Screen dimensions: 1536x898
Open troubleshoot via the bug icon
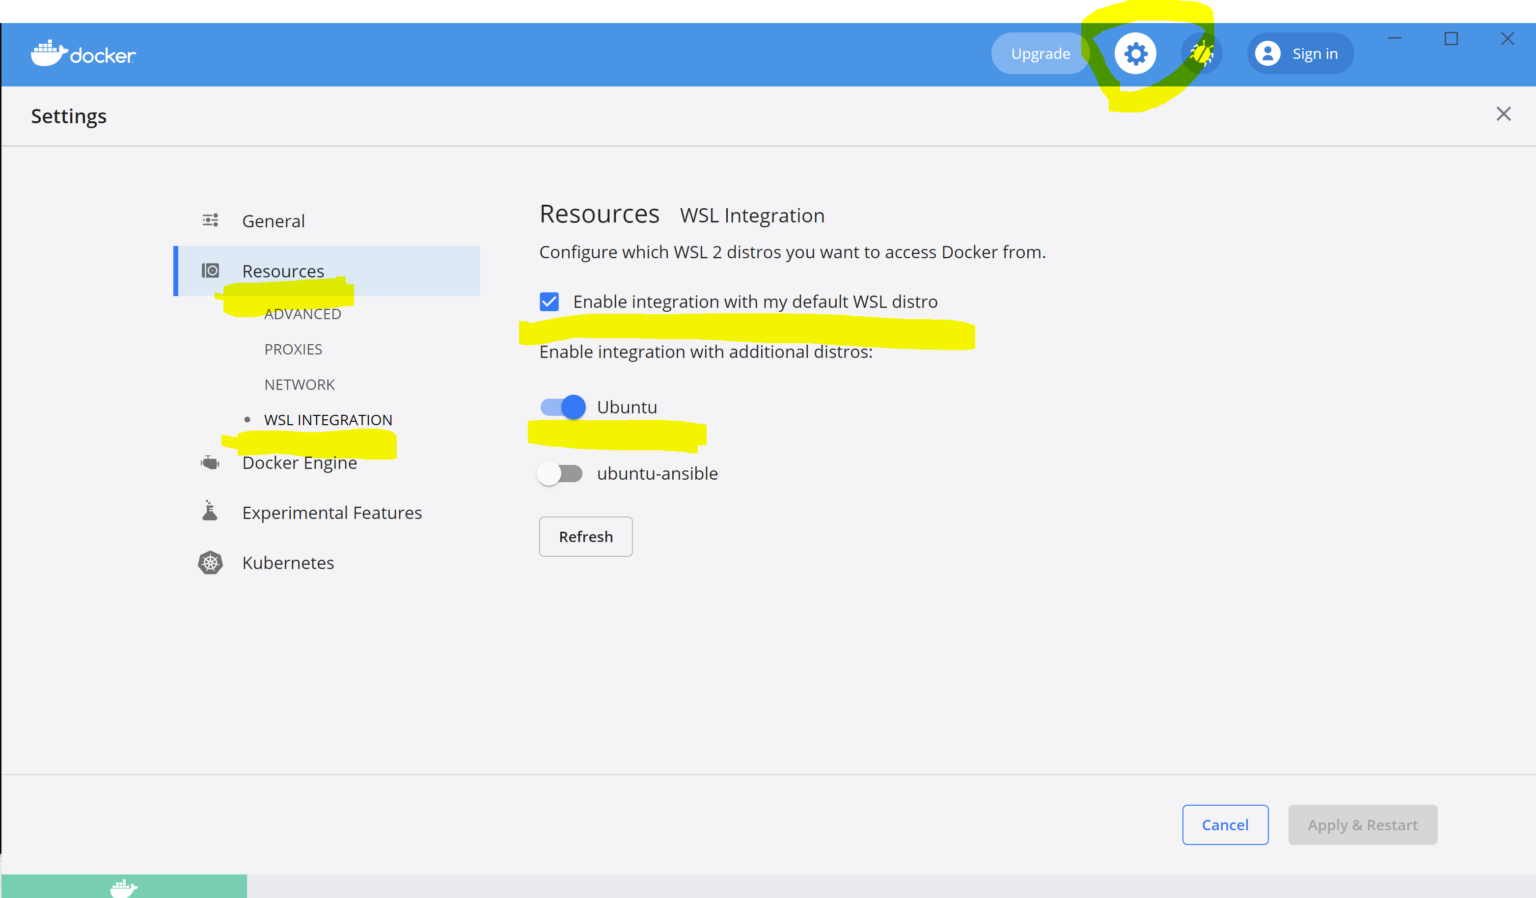[x=1202, y=53]
